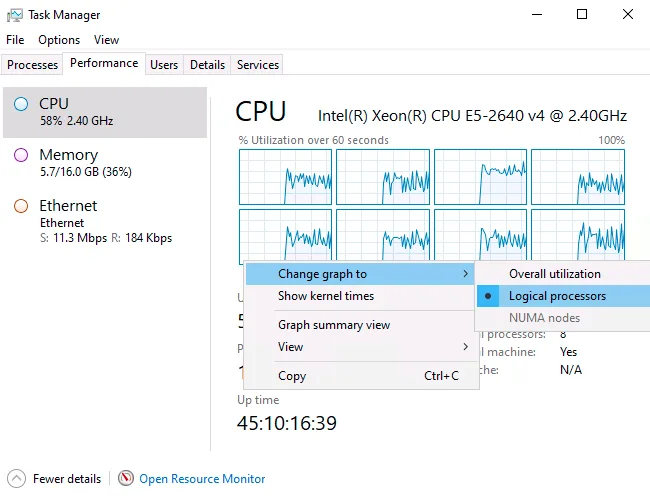
Task: Select the Ethernet circle icon in sidebar
Action: click(21, 206)
